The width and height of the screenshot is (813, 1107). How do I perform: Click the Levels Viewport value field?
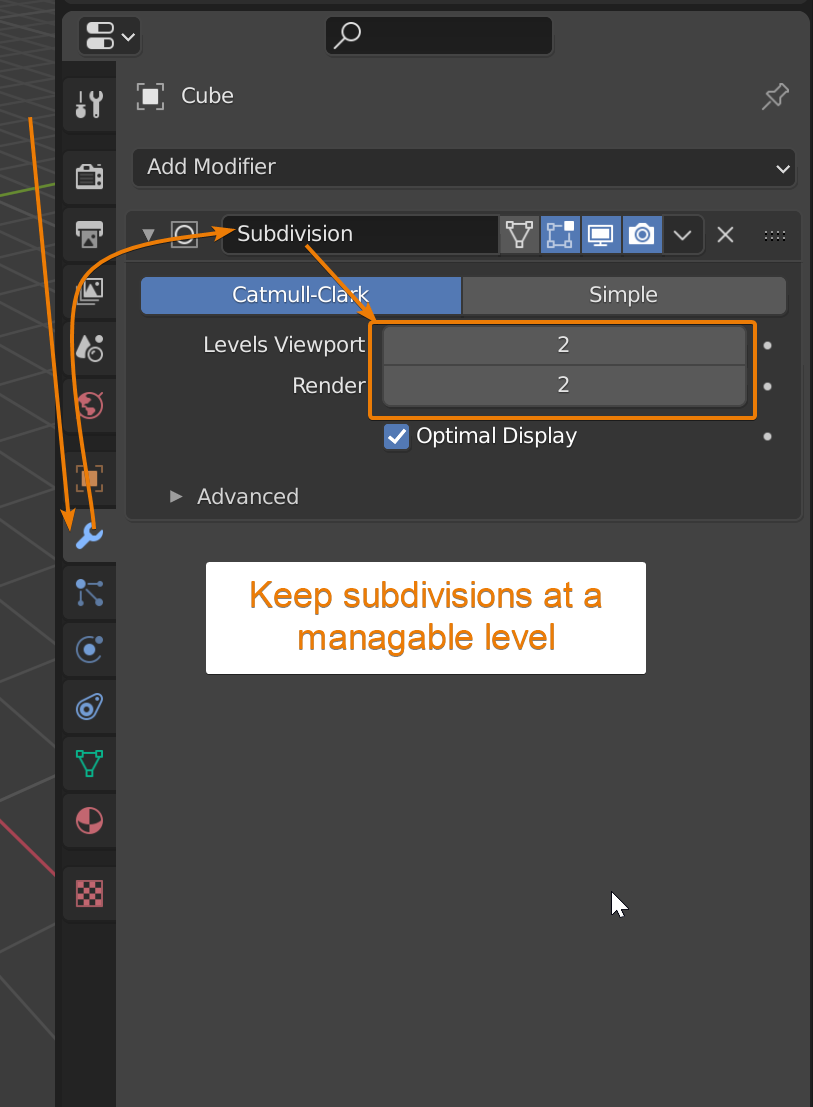pos(563,345)
